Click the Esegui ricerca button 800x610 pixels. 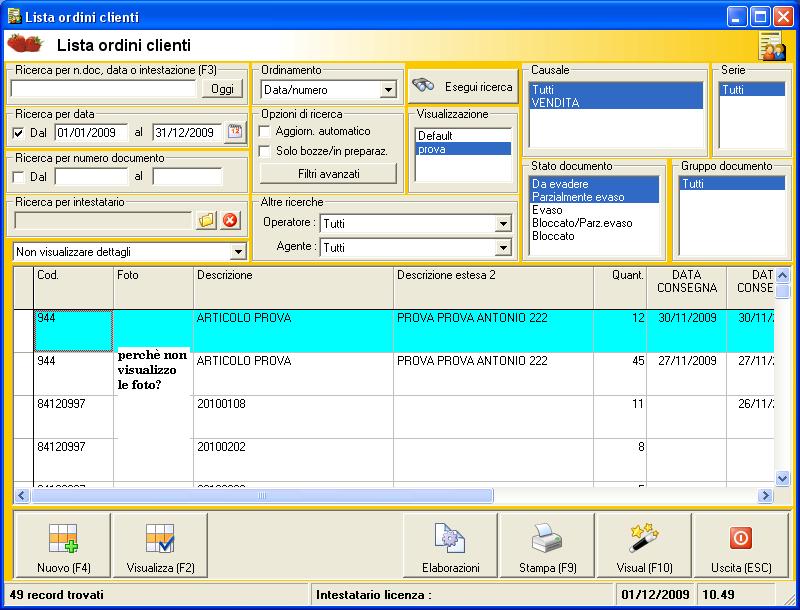463,86
